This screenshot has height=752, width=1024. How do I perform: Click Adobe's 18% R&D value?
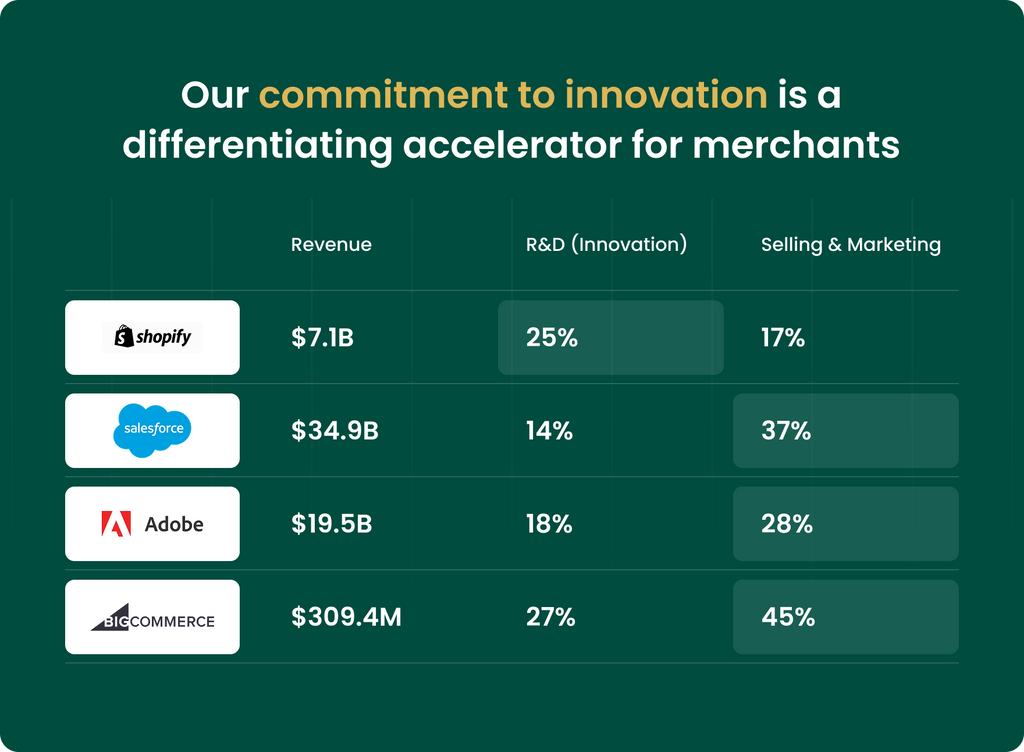click(x=549, y=524)
